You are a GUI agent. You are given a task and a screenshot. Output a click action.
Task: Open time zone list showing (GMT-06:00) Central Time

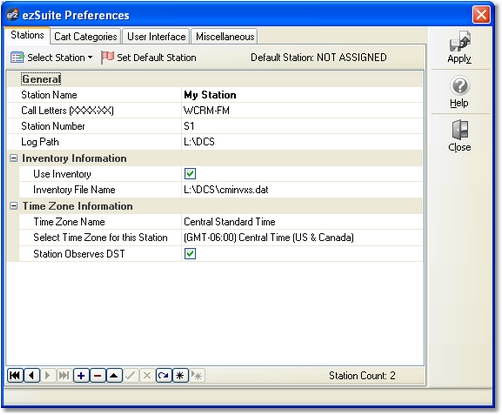click(302, 238)
